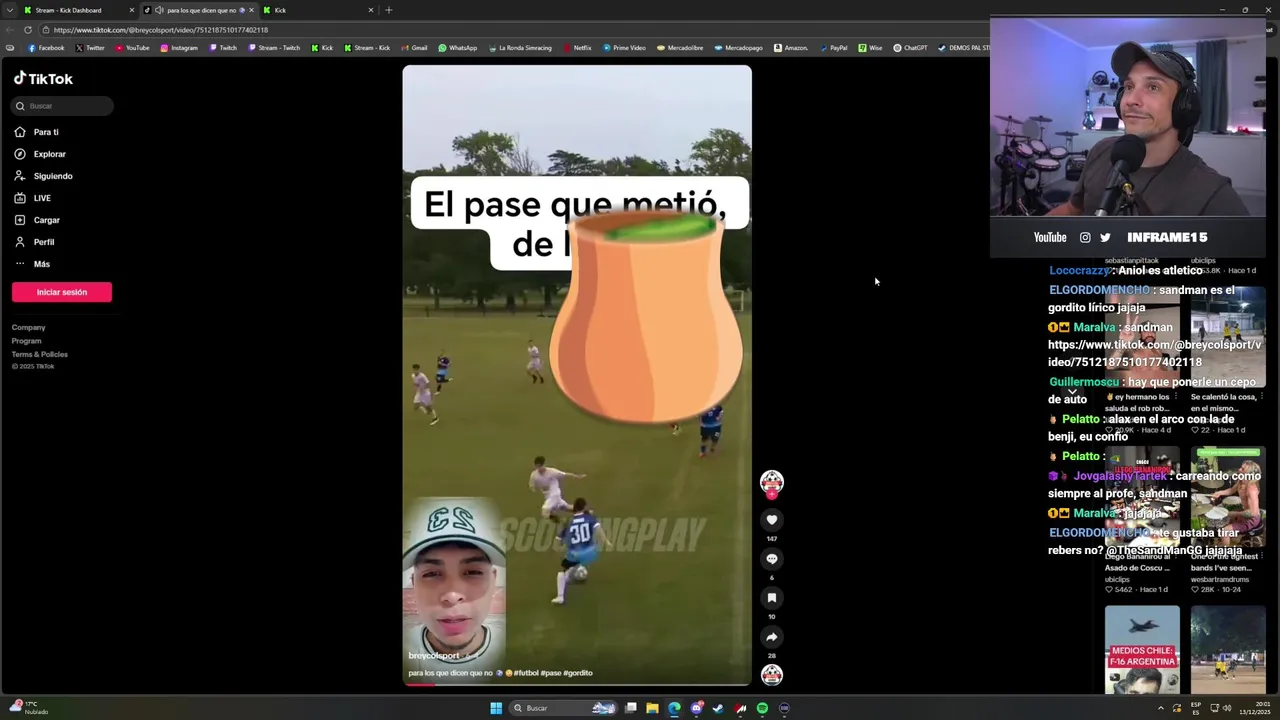The height and width of the screenshot is (720, 1280).
Task: Open the tab search dropdown arrow
Action: 10,10
